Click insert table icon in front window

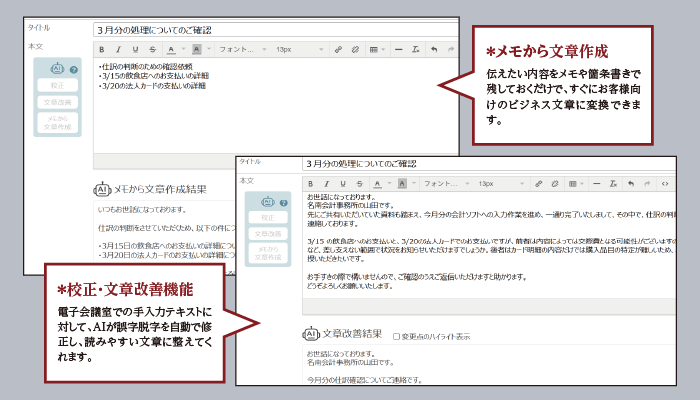point(573,183)
